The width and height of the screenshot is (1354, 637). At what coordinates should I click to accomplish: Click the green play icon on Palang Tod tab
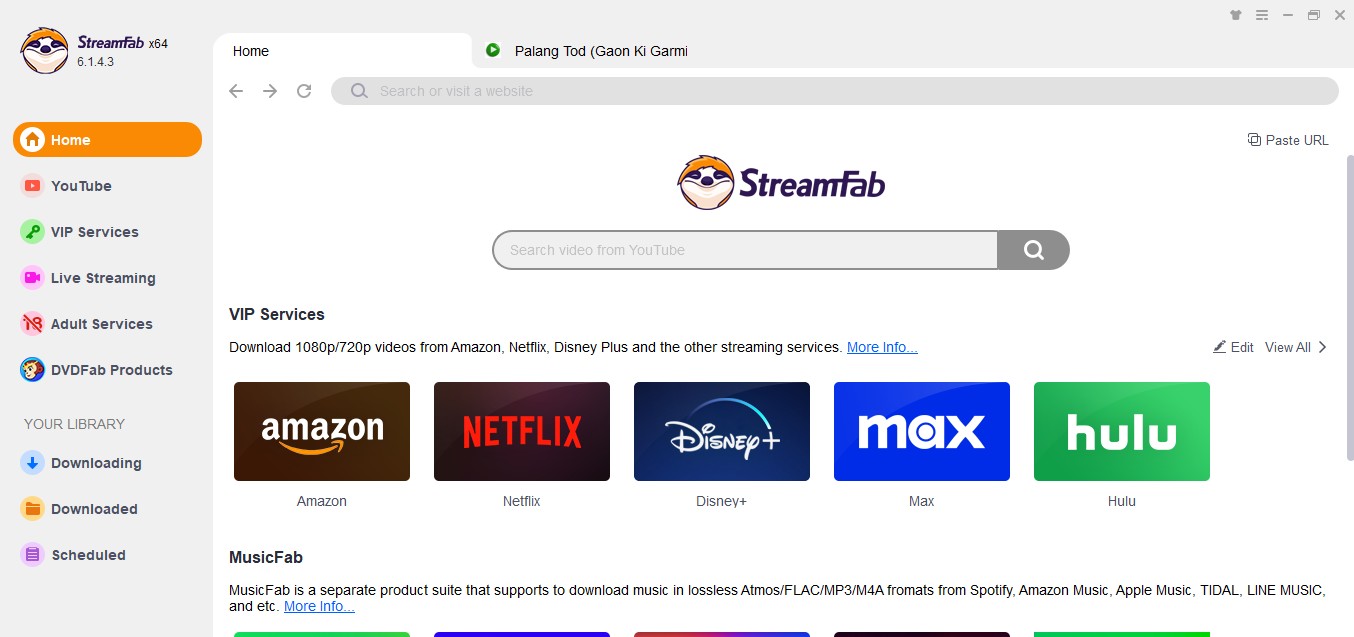click(x=493, y=50)
